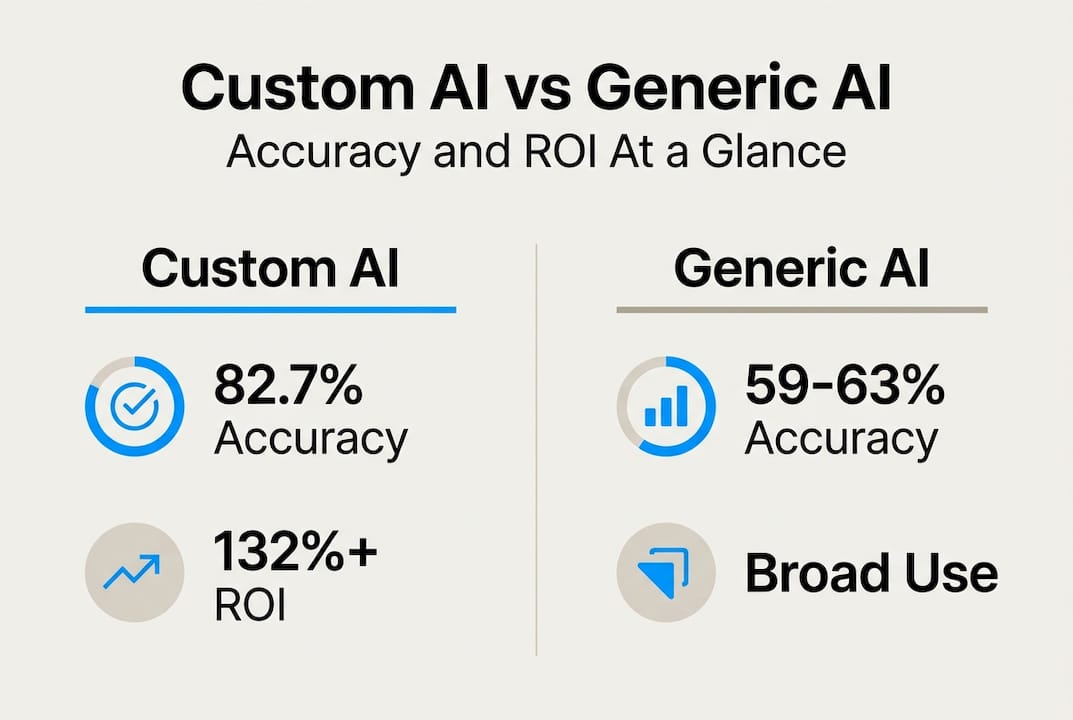1073x720 pixels.
Task: Click the 132%+ figure
Action: pyautogui.click(x=296, y=553)
